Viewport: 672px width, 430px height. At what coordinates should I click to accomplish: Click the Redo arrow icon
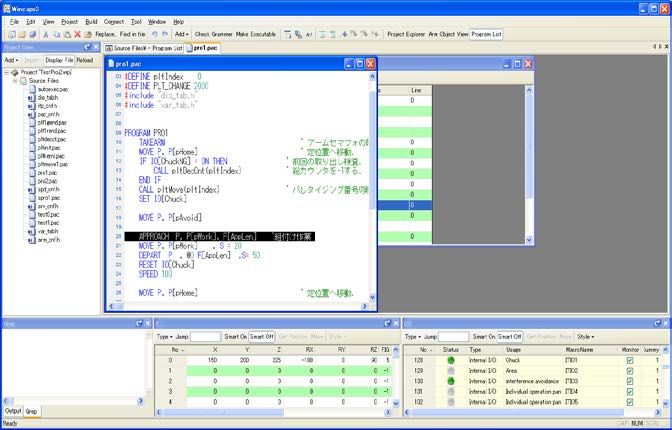[x=165, y=34]
